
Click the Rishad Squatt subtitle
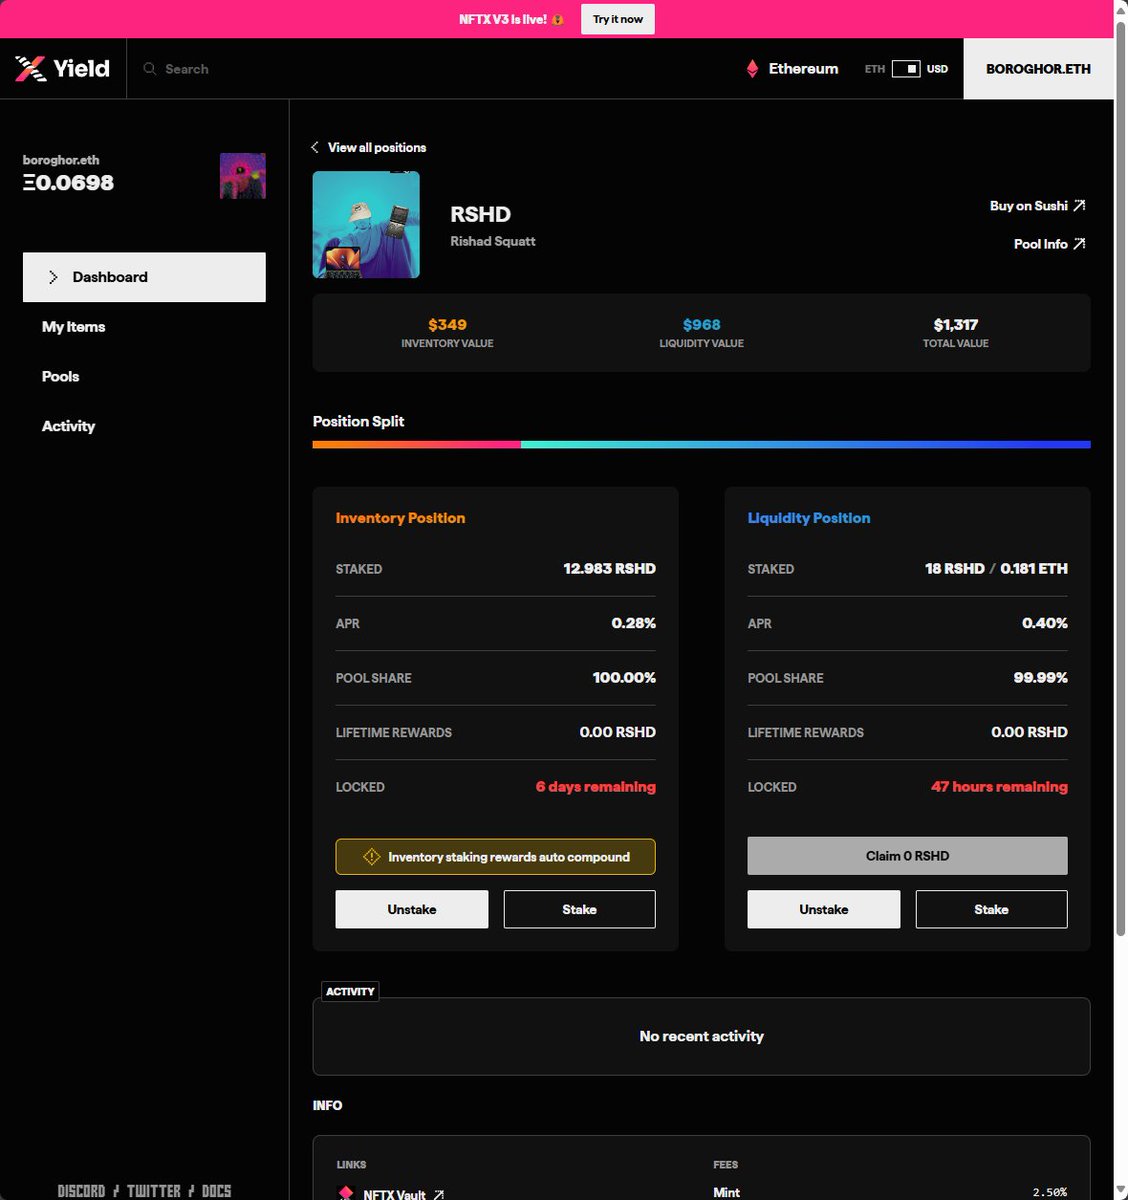click(x=493, y=241)
